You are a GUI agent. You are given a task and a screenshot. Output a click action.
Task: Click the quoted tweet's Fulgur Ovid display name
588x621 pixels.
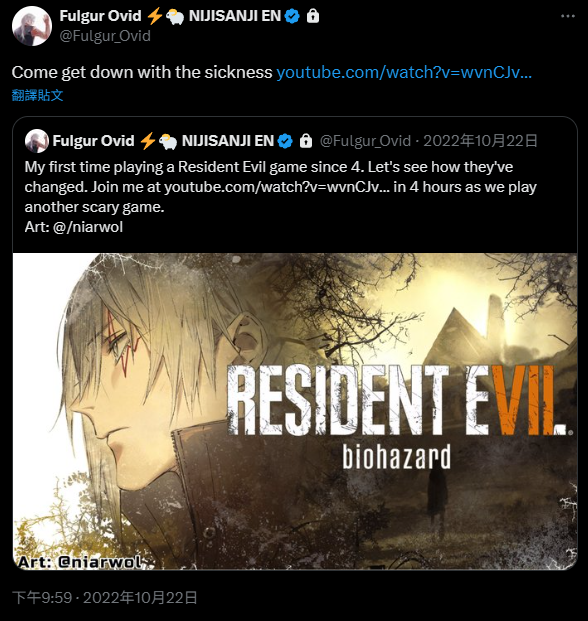pos(93,141)
